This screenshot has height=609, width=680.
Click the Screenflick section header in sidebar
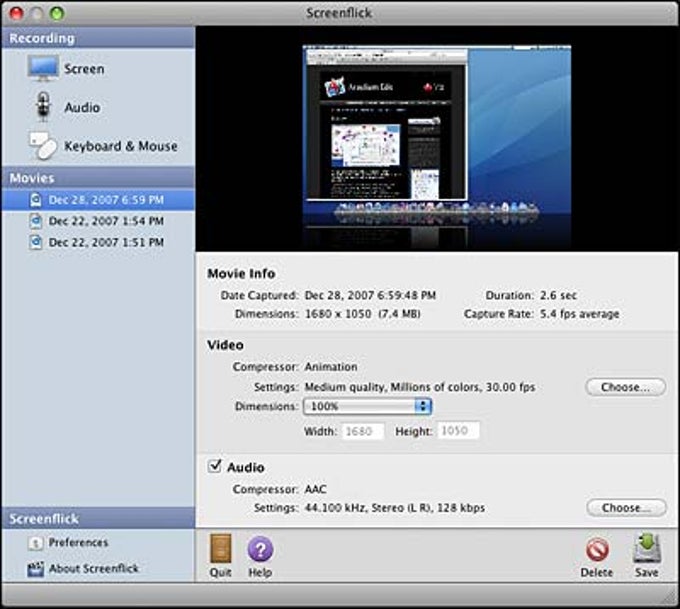pos(98,518)
